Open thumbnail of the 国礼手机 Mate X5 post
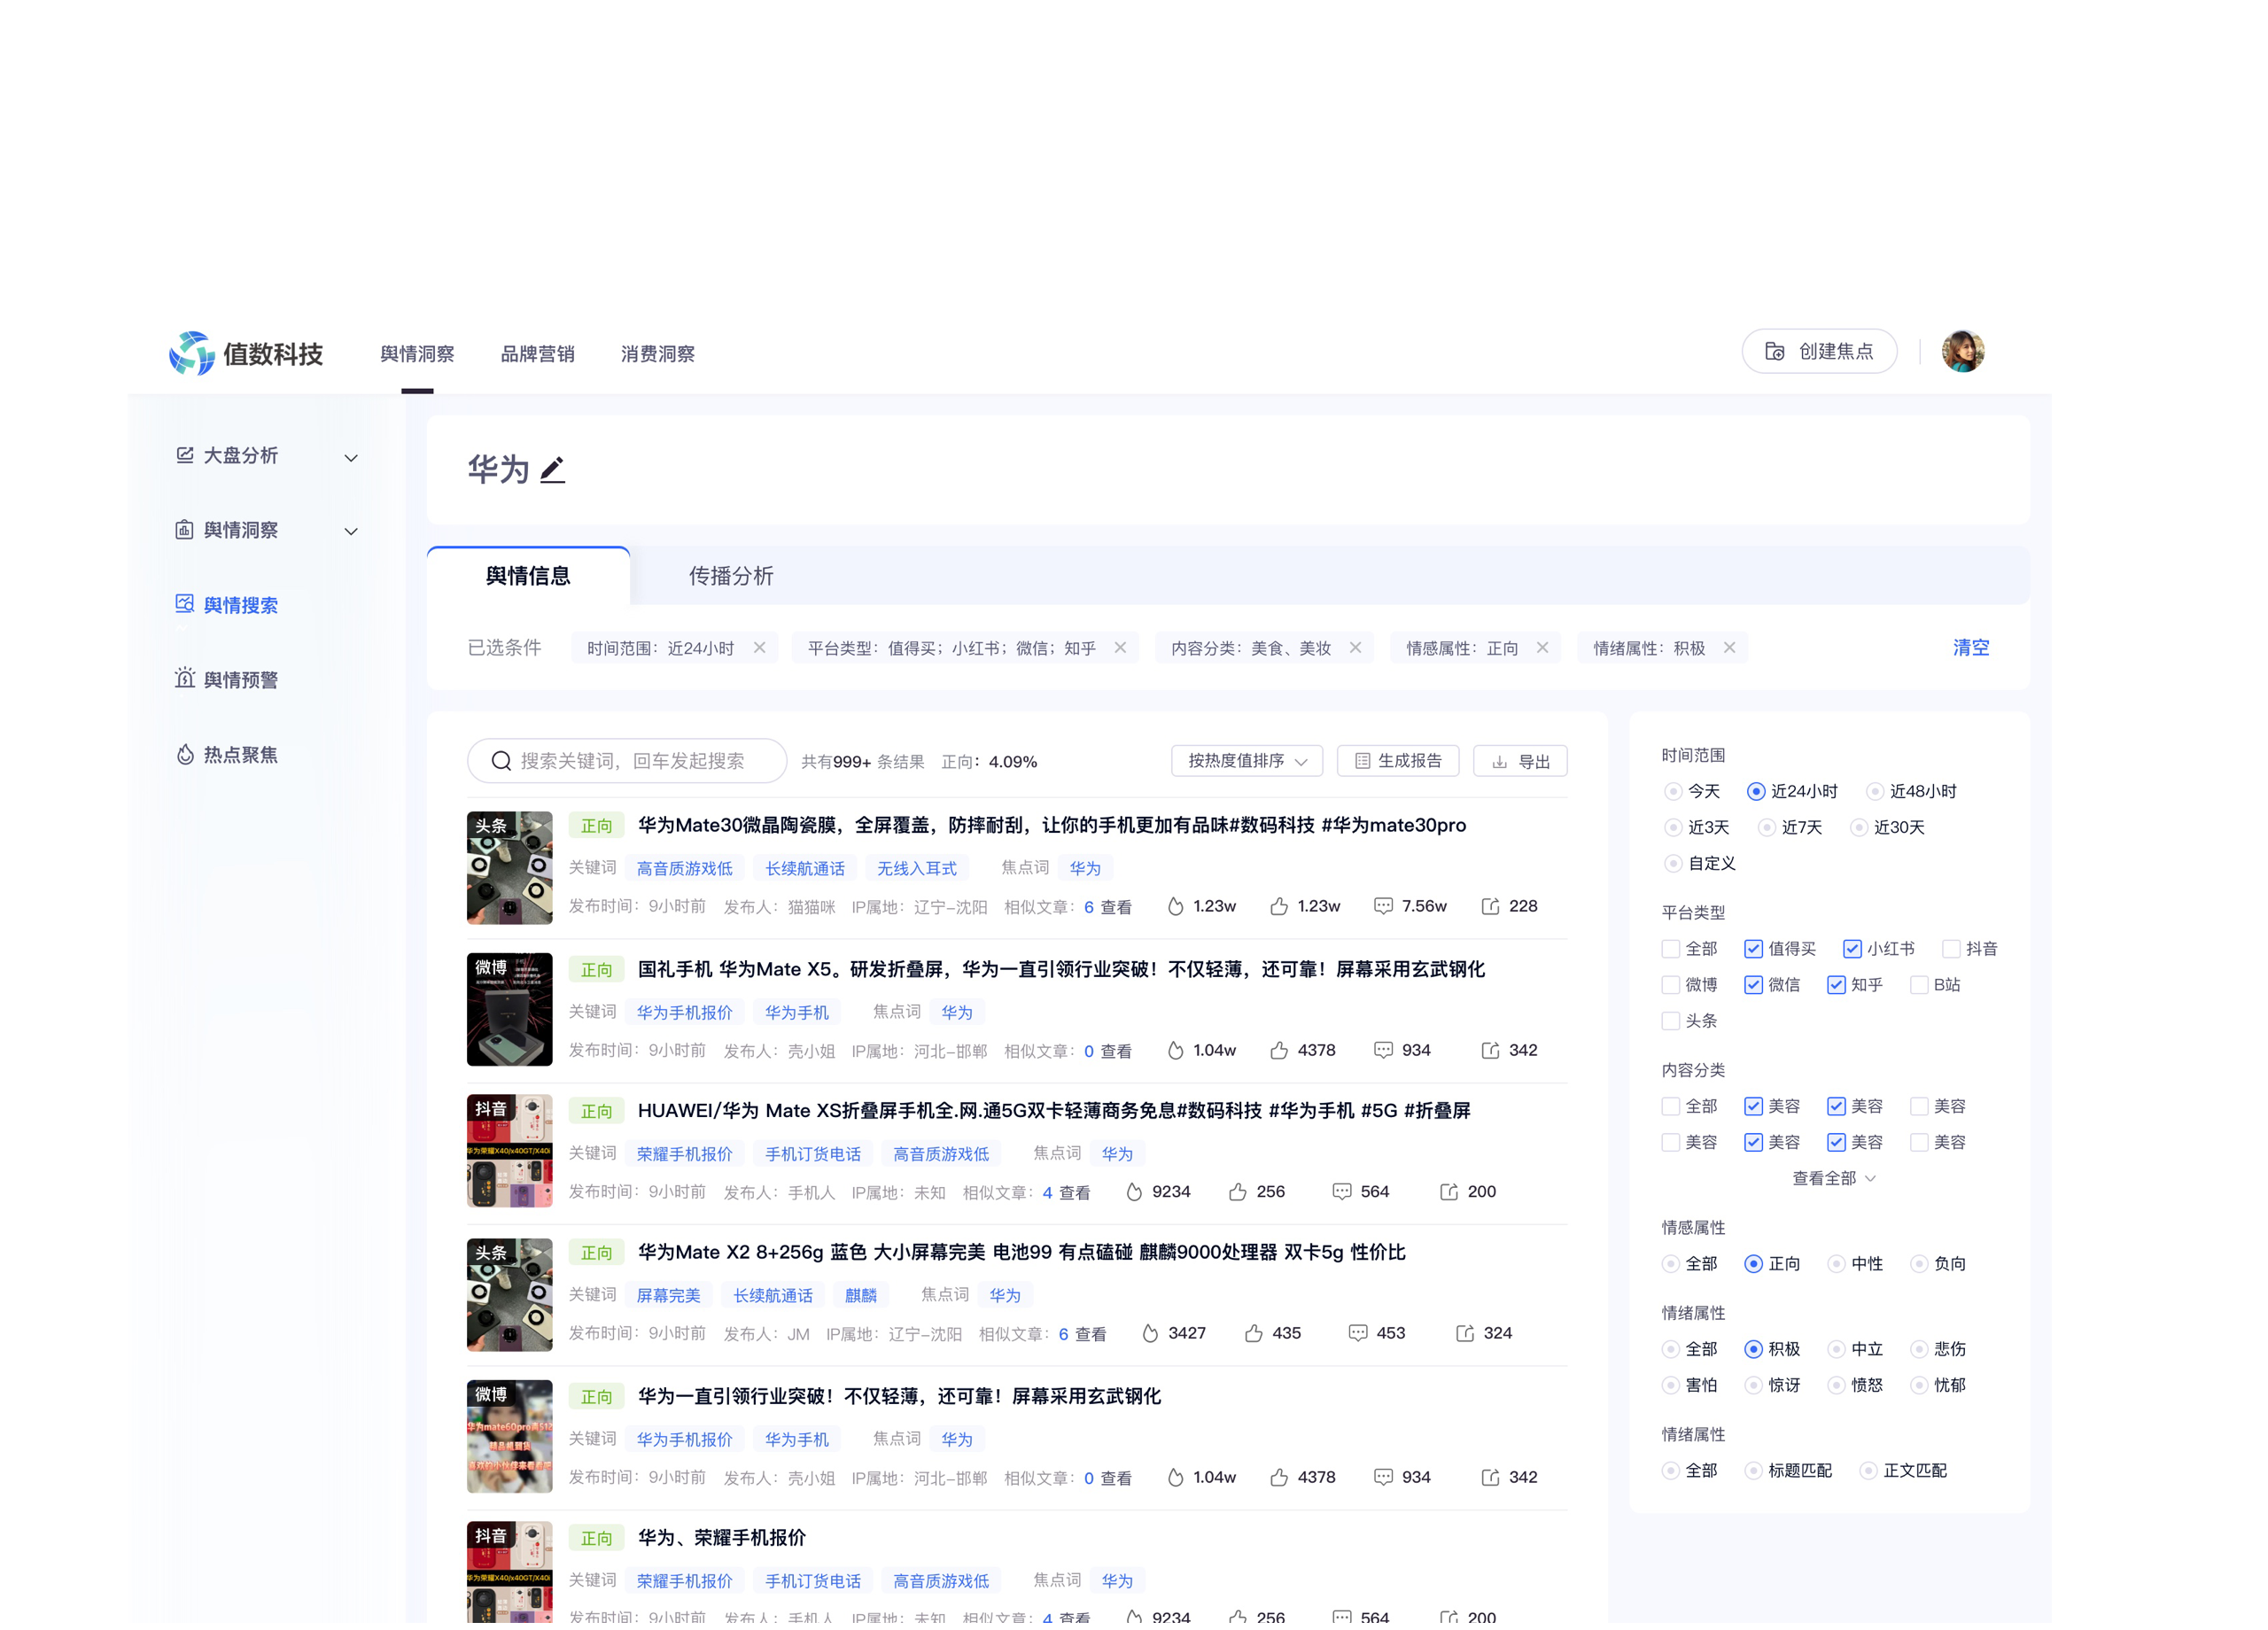The width and height of the screenshot is (2268, 1630). (x=509, y=1009)
